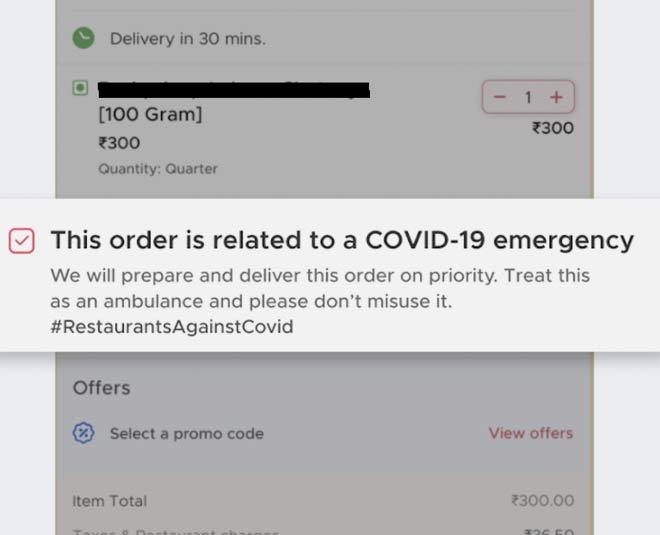Viewport: 660px width, 535px height.
Task: Uncheck the COVID-19 emergency order checkbox
Action: coord(21,241)
